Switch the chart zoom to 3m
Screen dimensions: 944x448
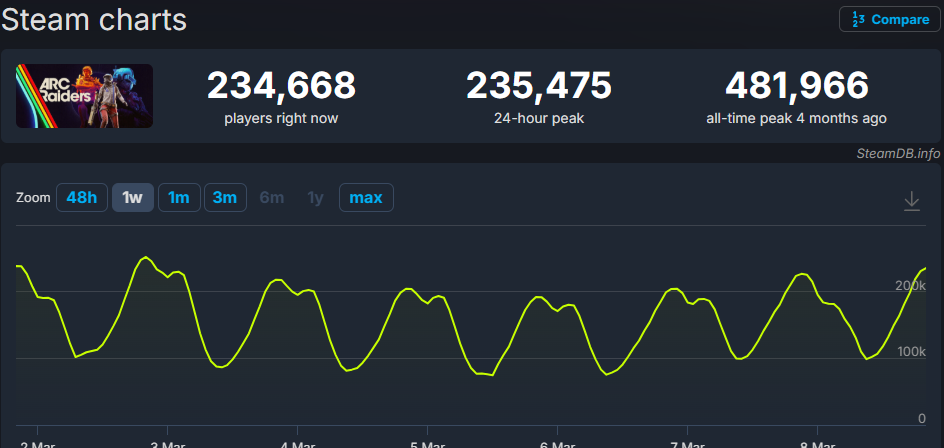click(225, 198)
